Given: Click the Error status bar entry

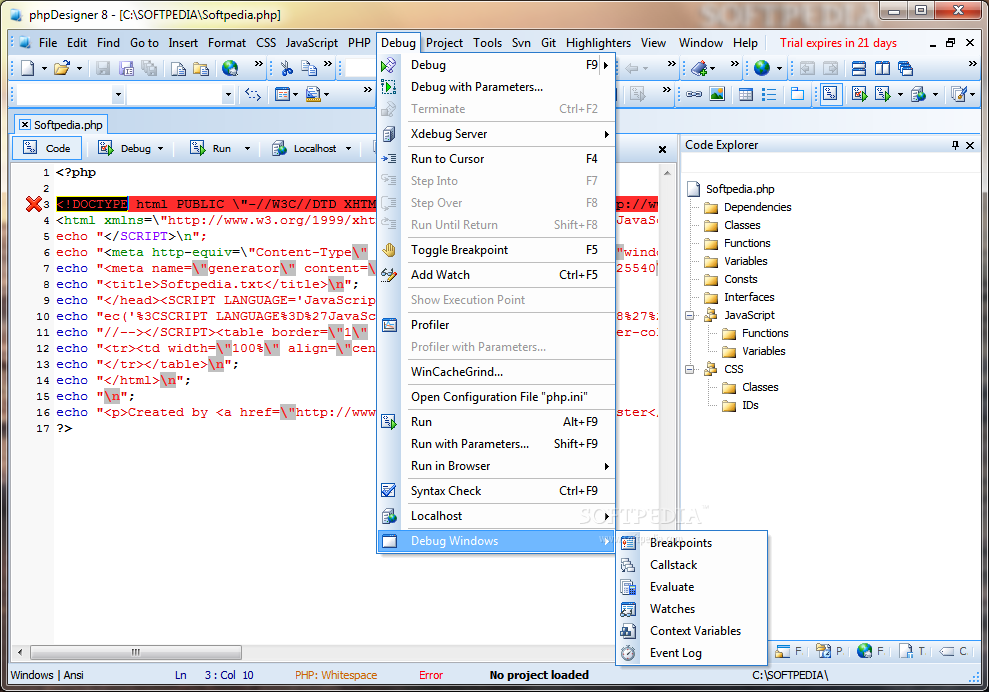Looking at the screenshot, I should (431, 675).
